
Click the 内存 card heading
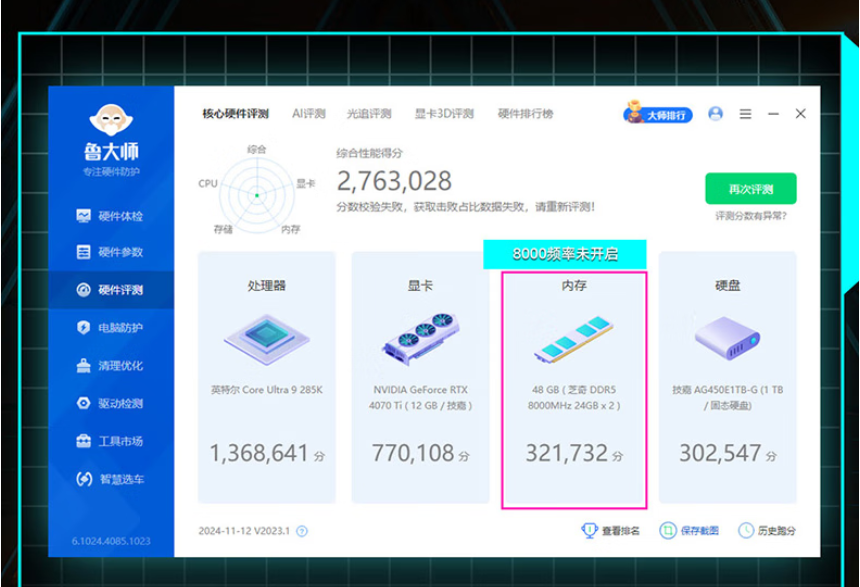(574, 285)
